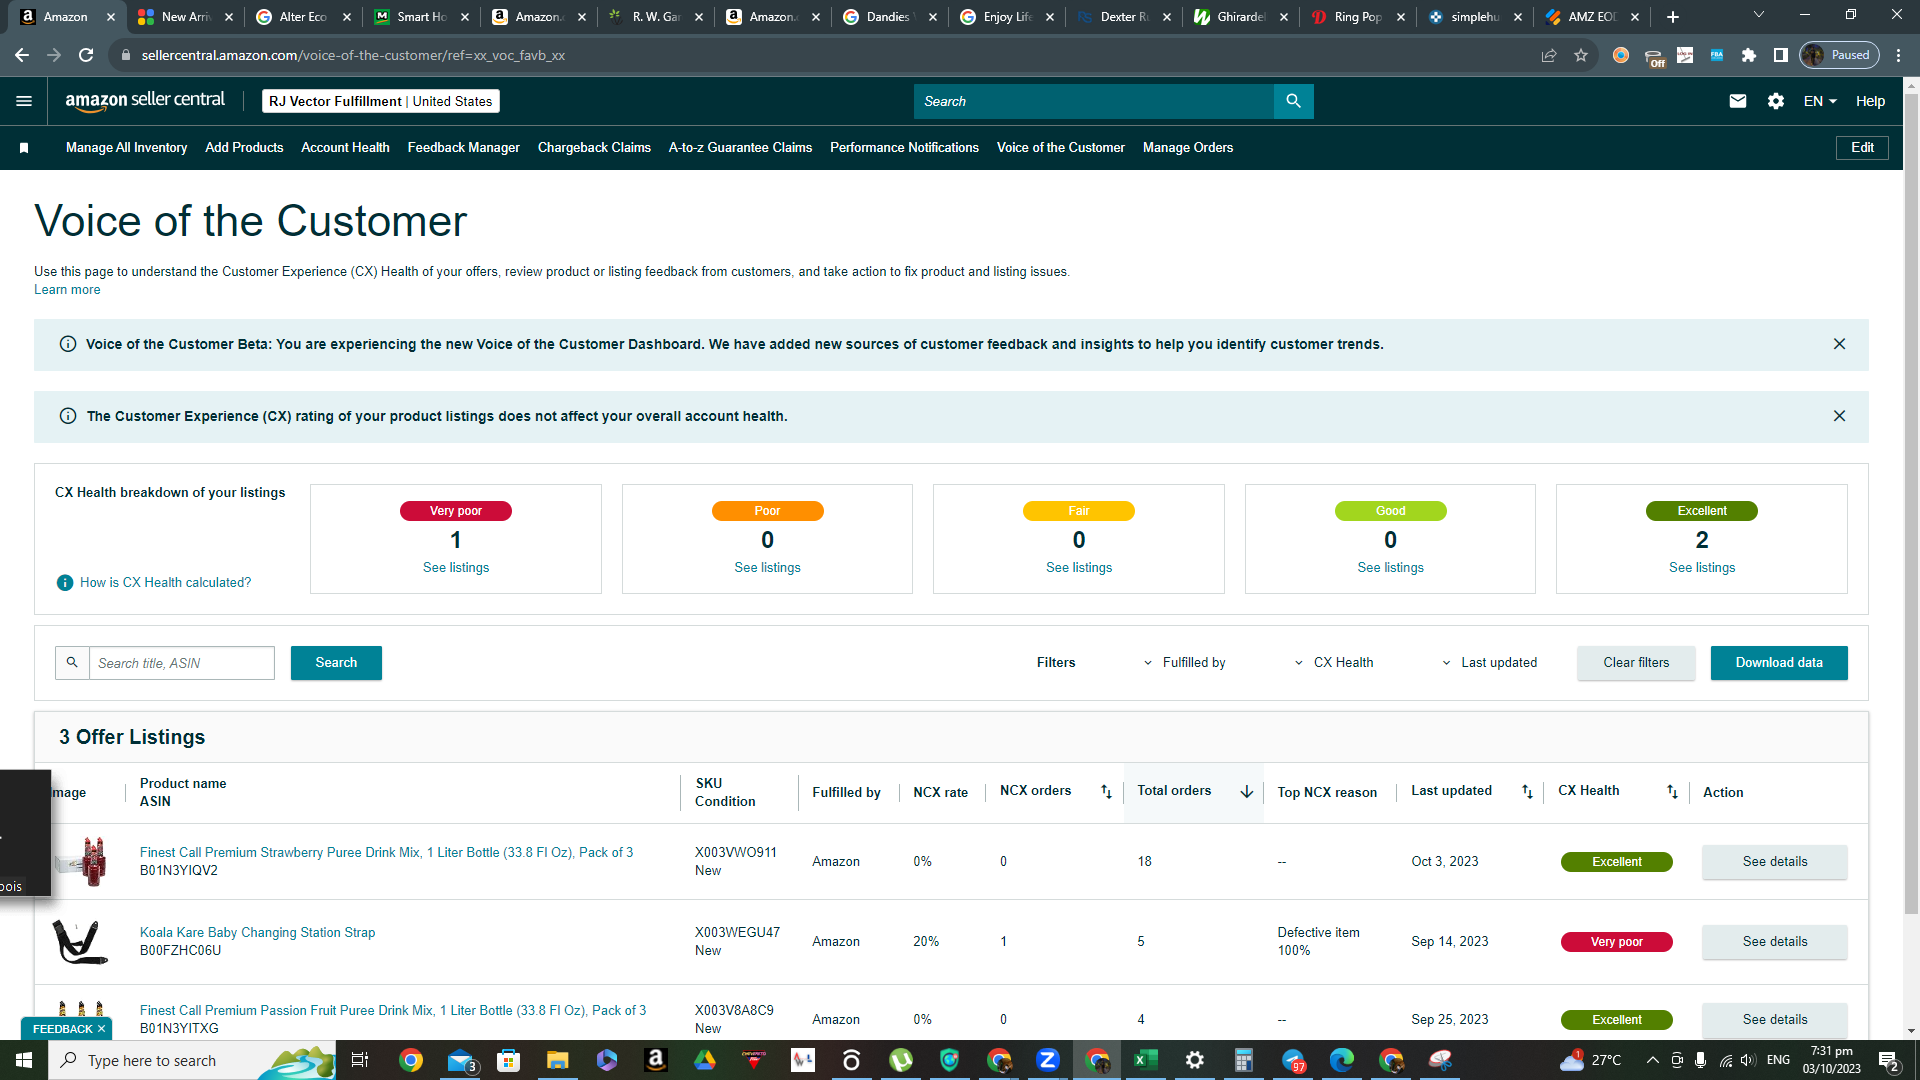The width and height of the screenshot is (1920, 1080).
Task: Click the top search magnifier button
Action: coord(1293,101)
